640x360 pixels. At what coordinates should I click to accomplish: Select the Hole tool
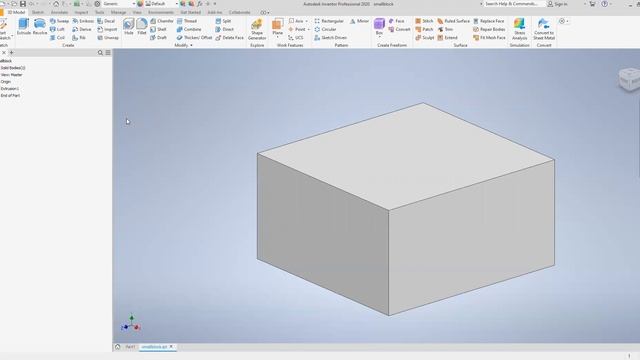coord(129,27)
